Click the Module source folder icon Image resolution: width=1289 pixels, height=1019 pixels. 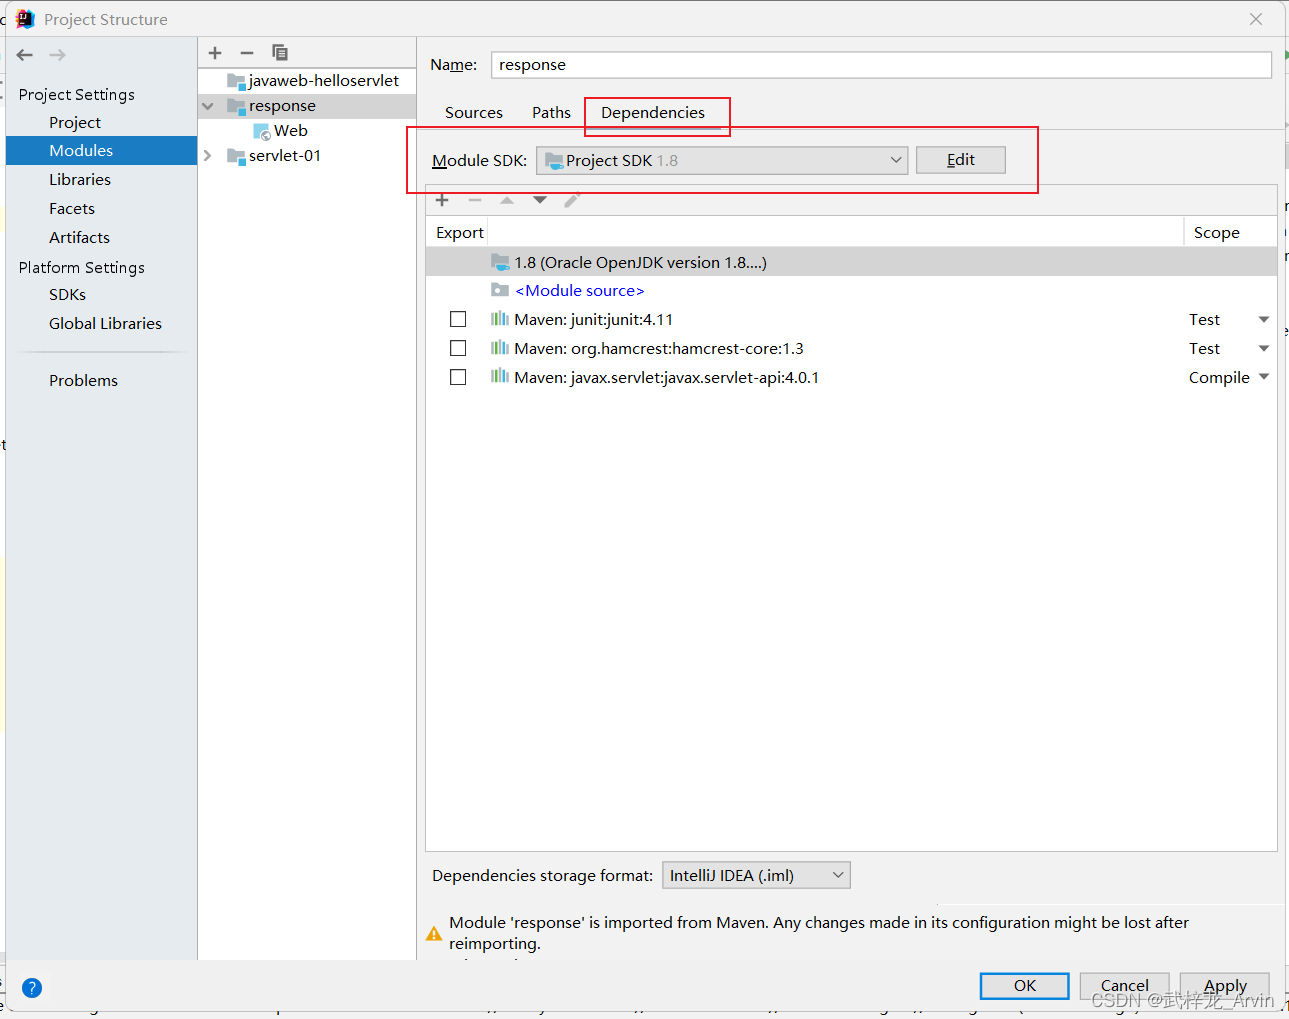[x=500, y=290]
